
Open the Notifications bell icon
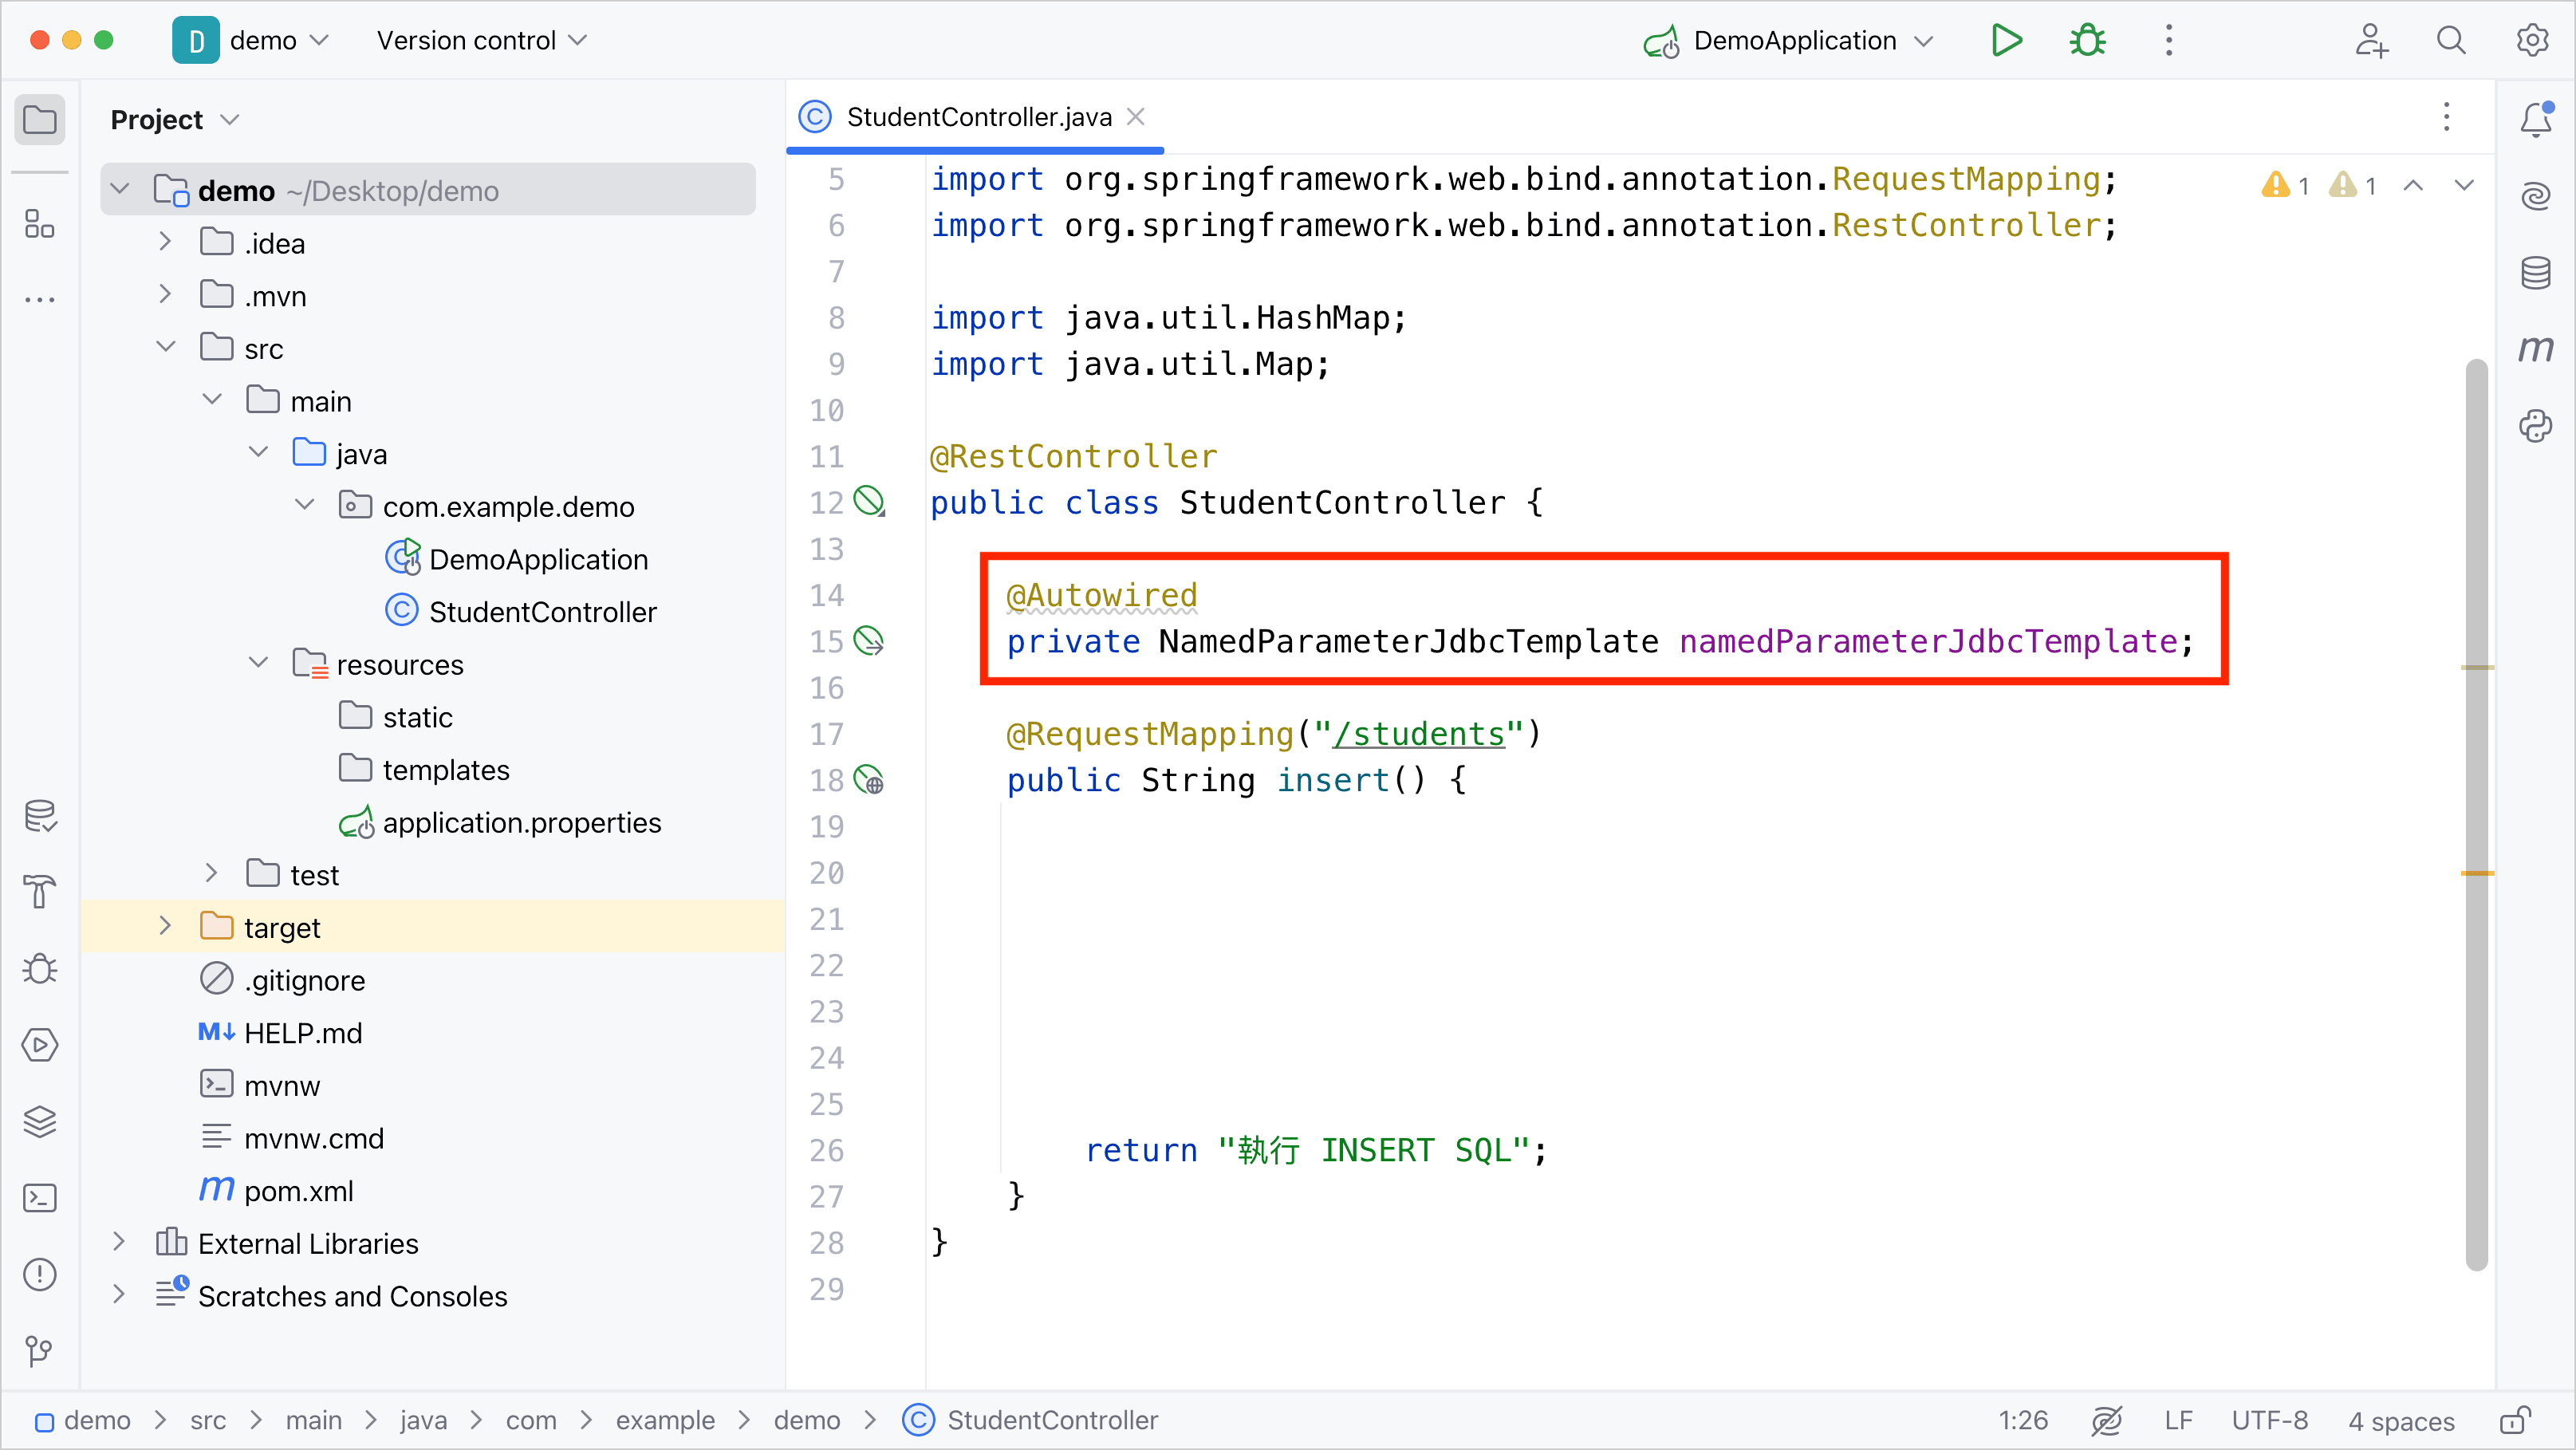[2536, 119]
